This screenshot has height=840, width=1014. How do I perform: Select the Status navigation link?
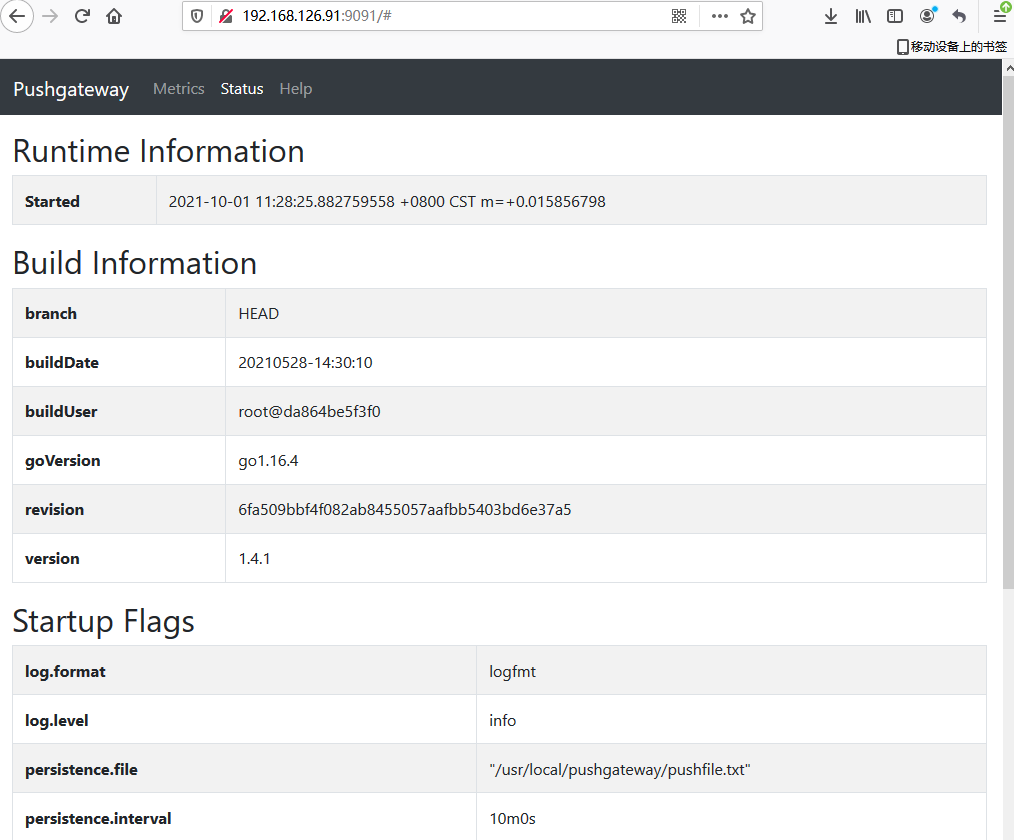point(241,89)
